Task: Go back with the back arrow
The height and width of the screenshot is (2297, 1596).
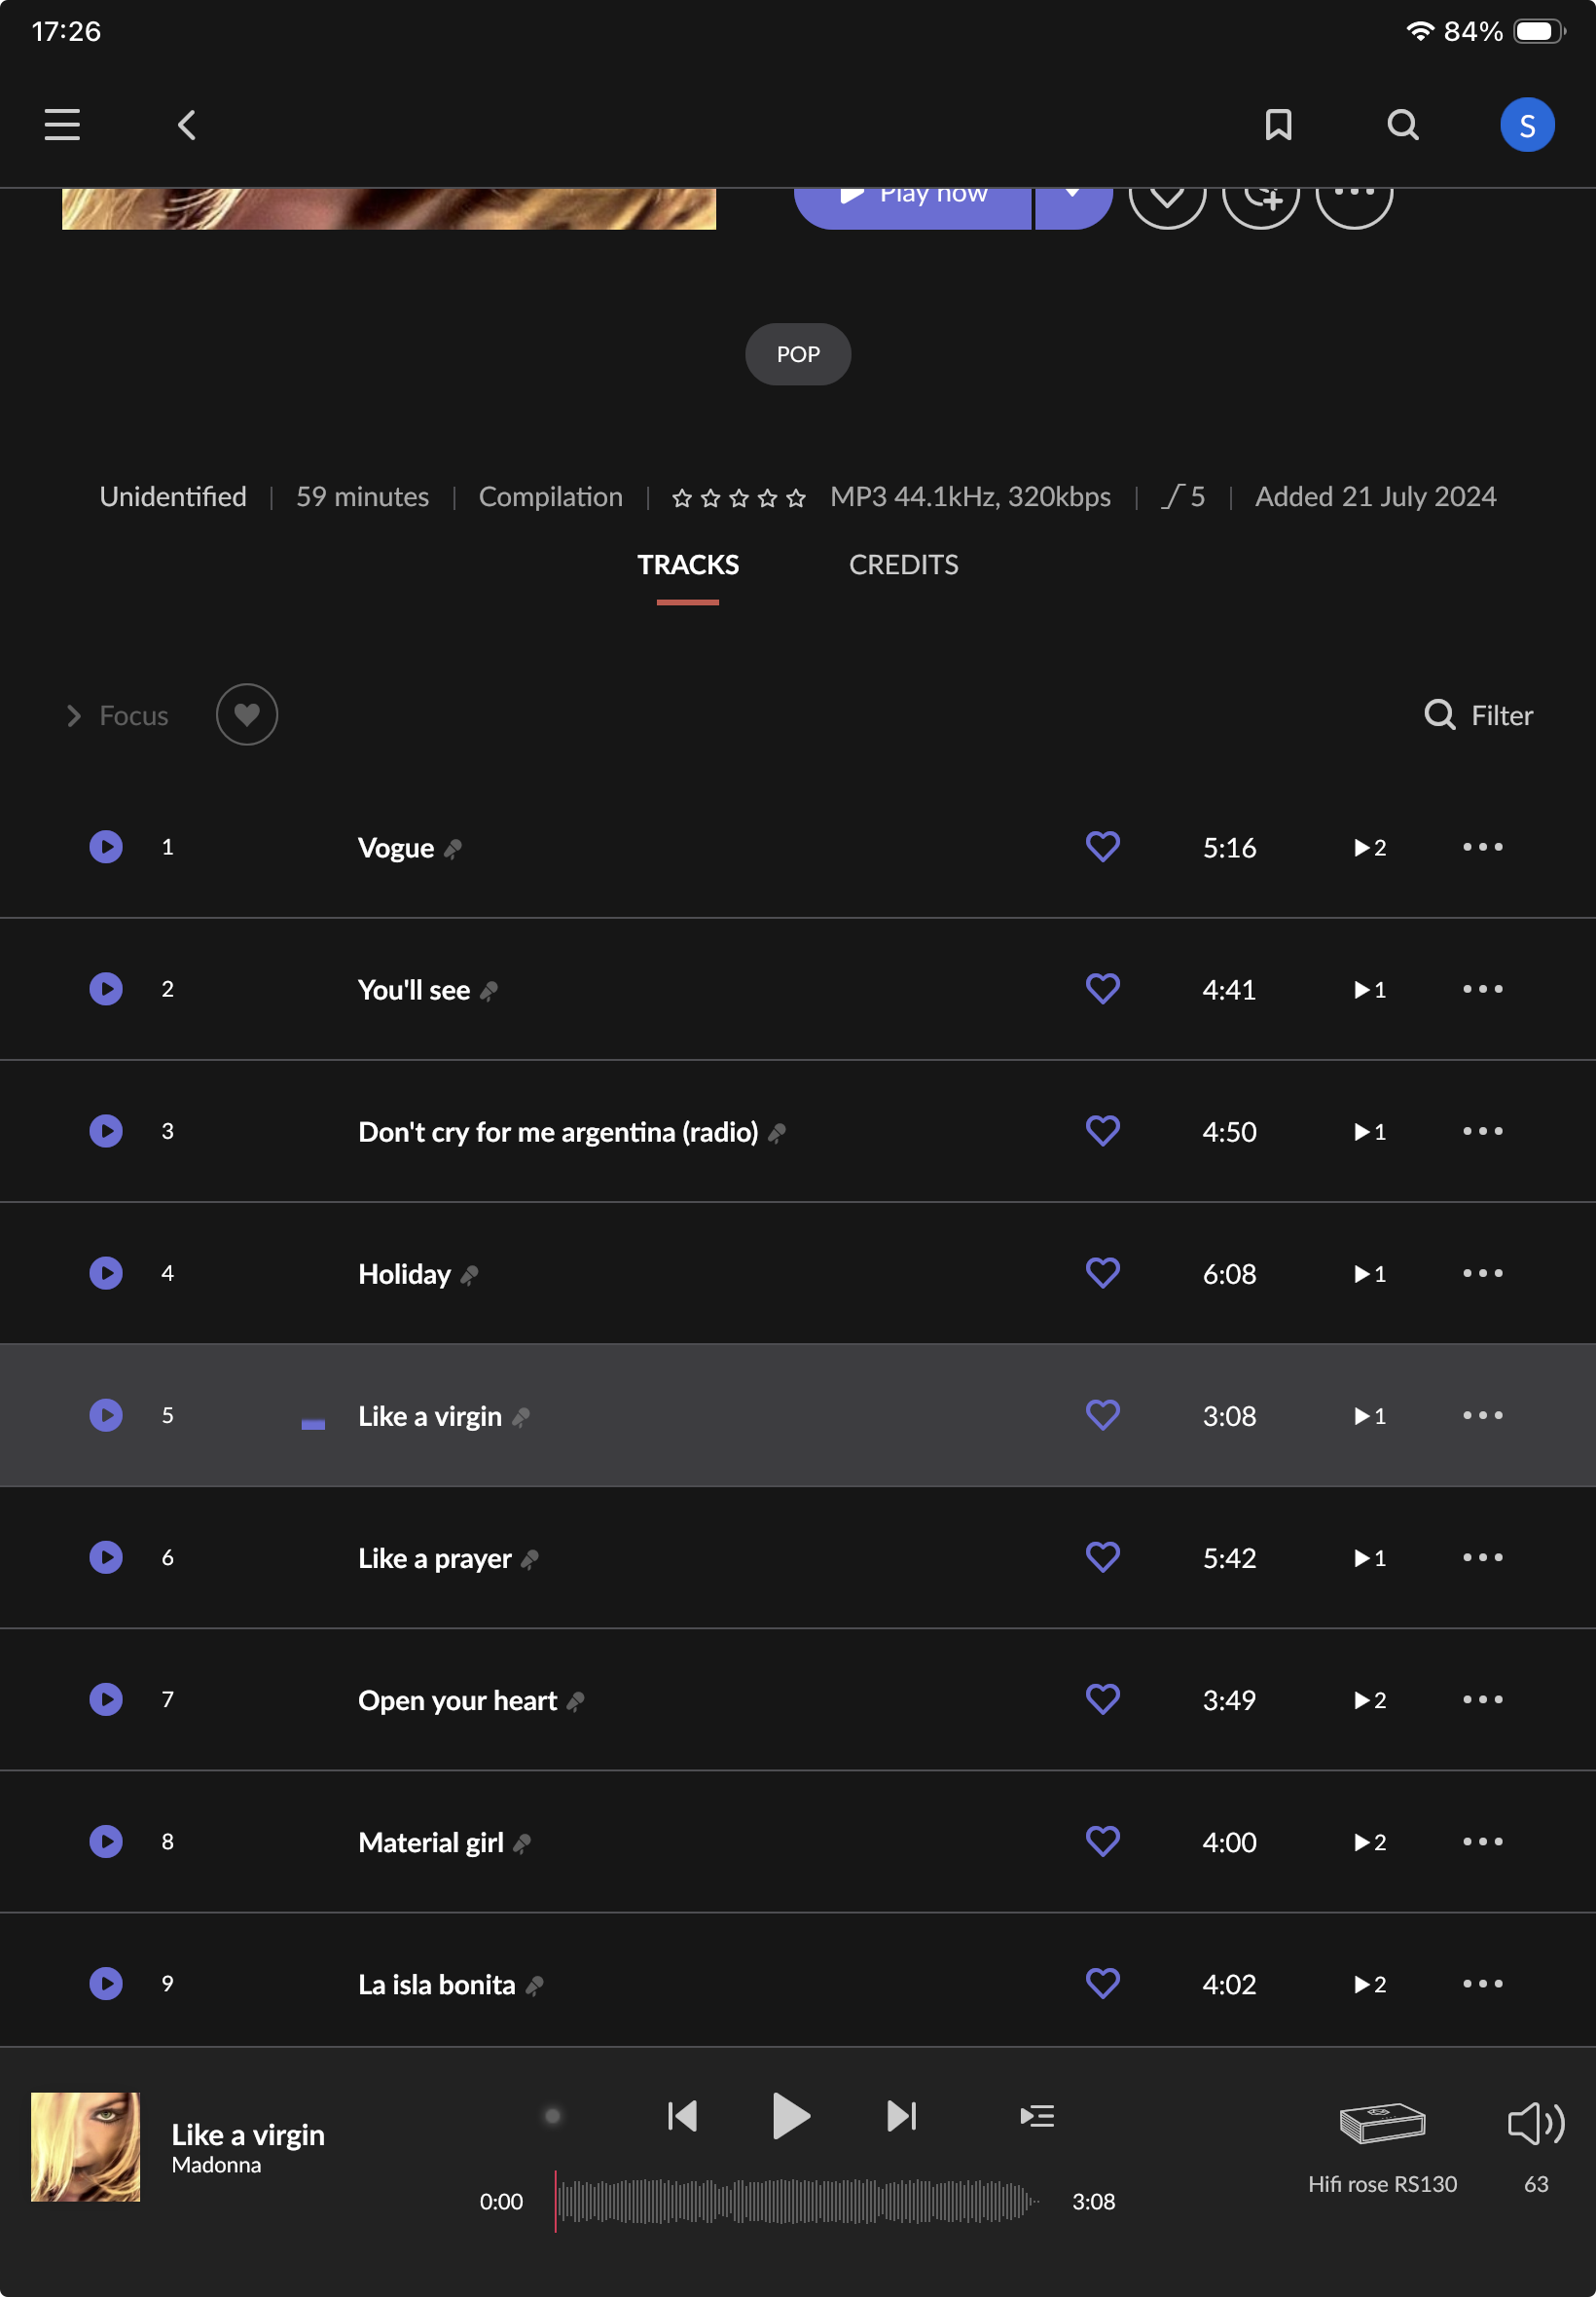Action: coord(187,125)
